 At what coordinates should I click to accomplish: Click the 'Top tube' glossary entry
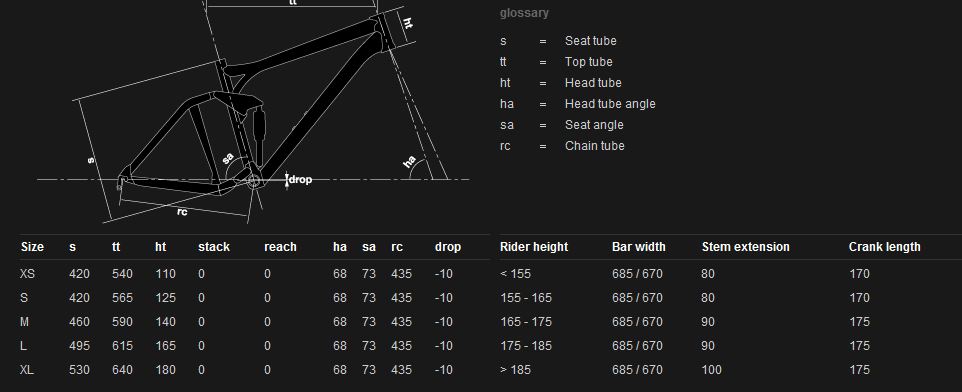coord(588,62)
